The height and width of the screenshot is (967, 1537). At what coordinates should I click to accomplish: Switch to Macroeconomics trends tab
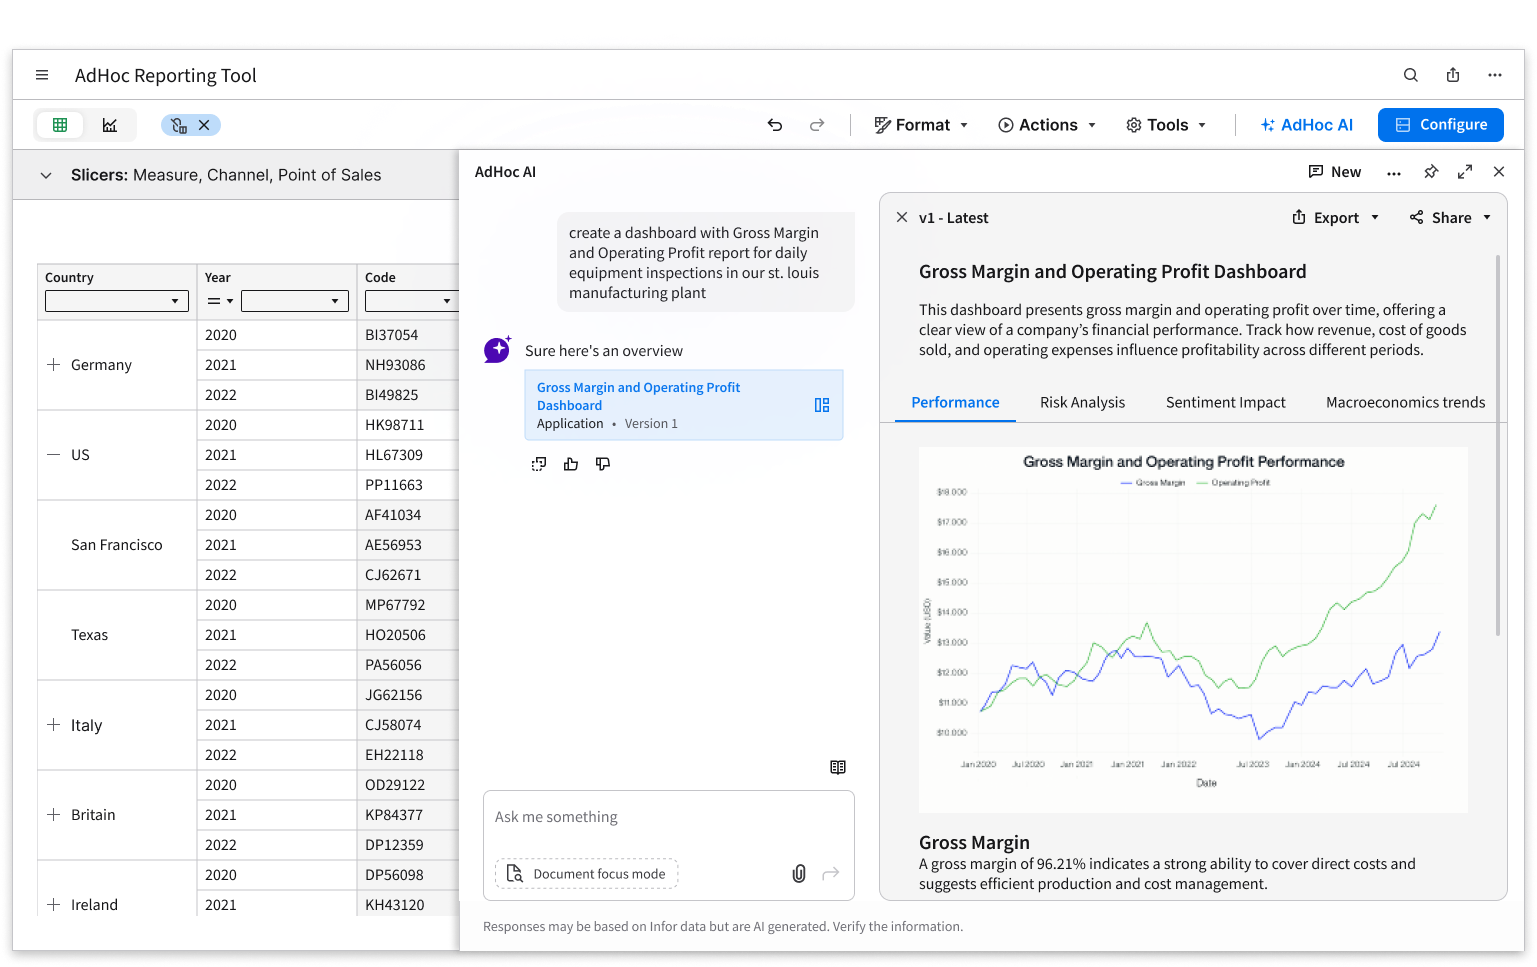pos(1405,403)
